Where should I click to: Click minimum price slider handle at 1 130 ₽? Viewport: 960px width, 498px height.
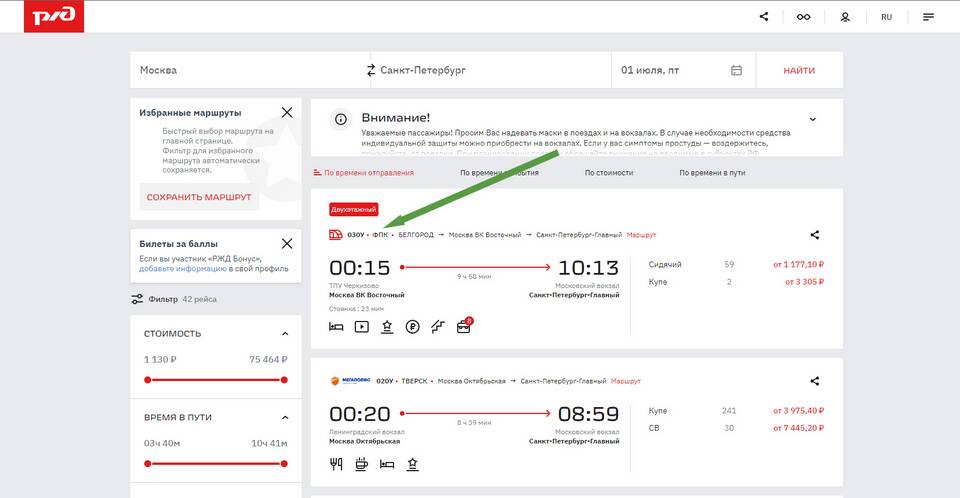[x=148, y=380]
